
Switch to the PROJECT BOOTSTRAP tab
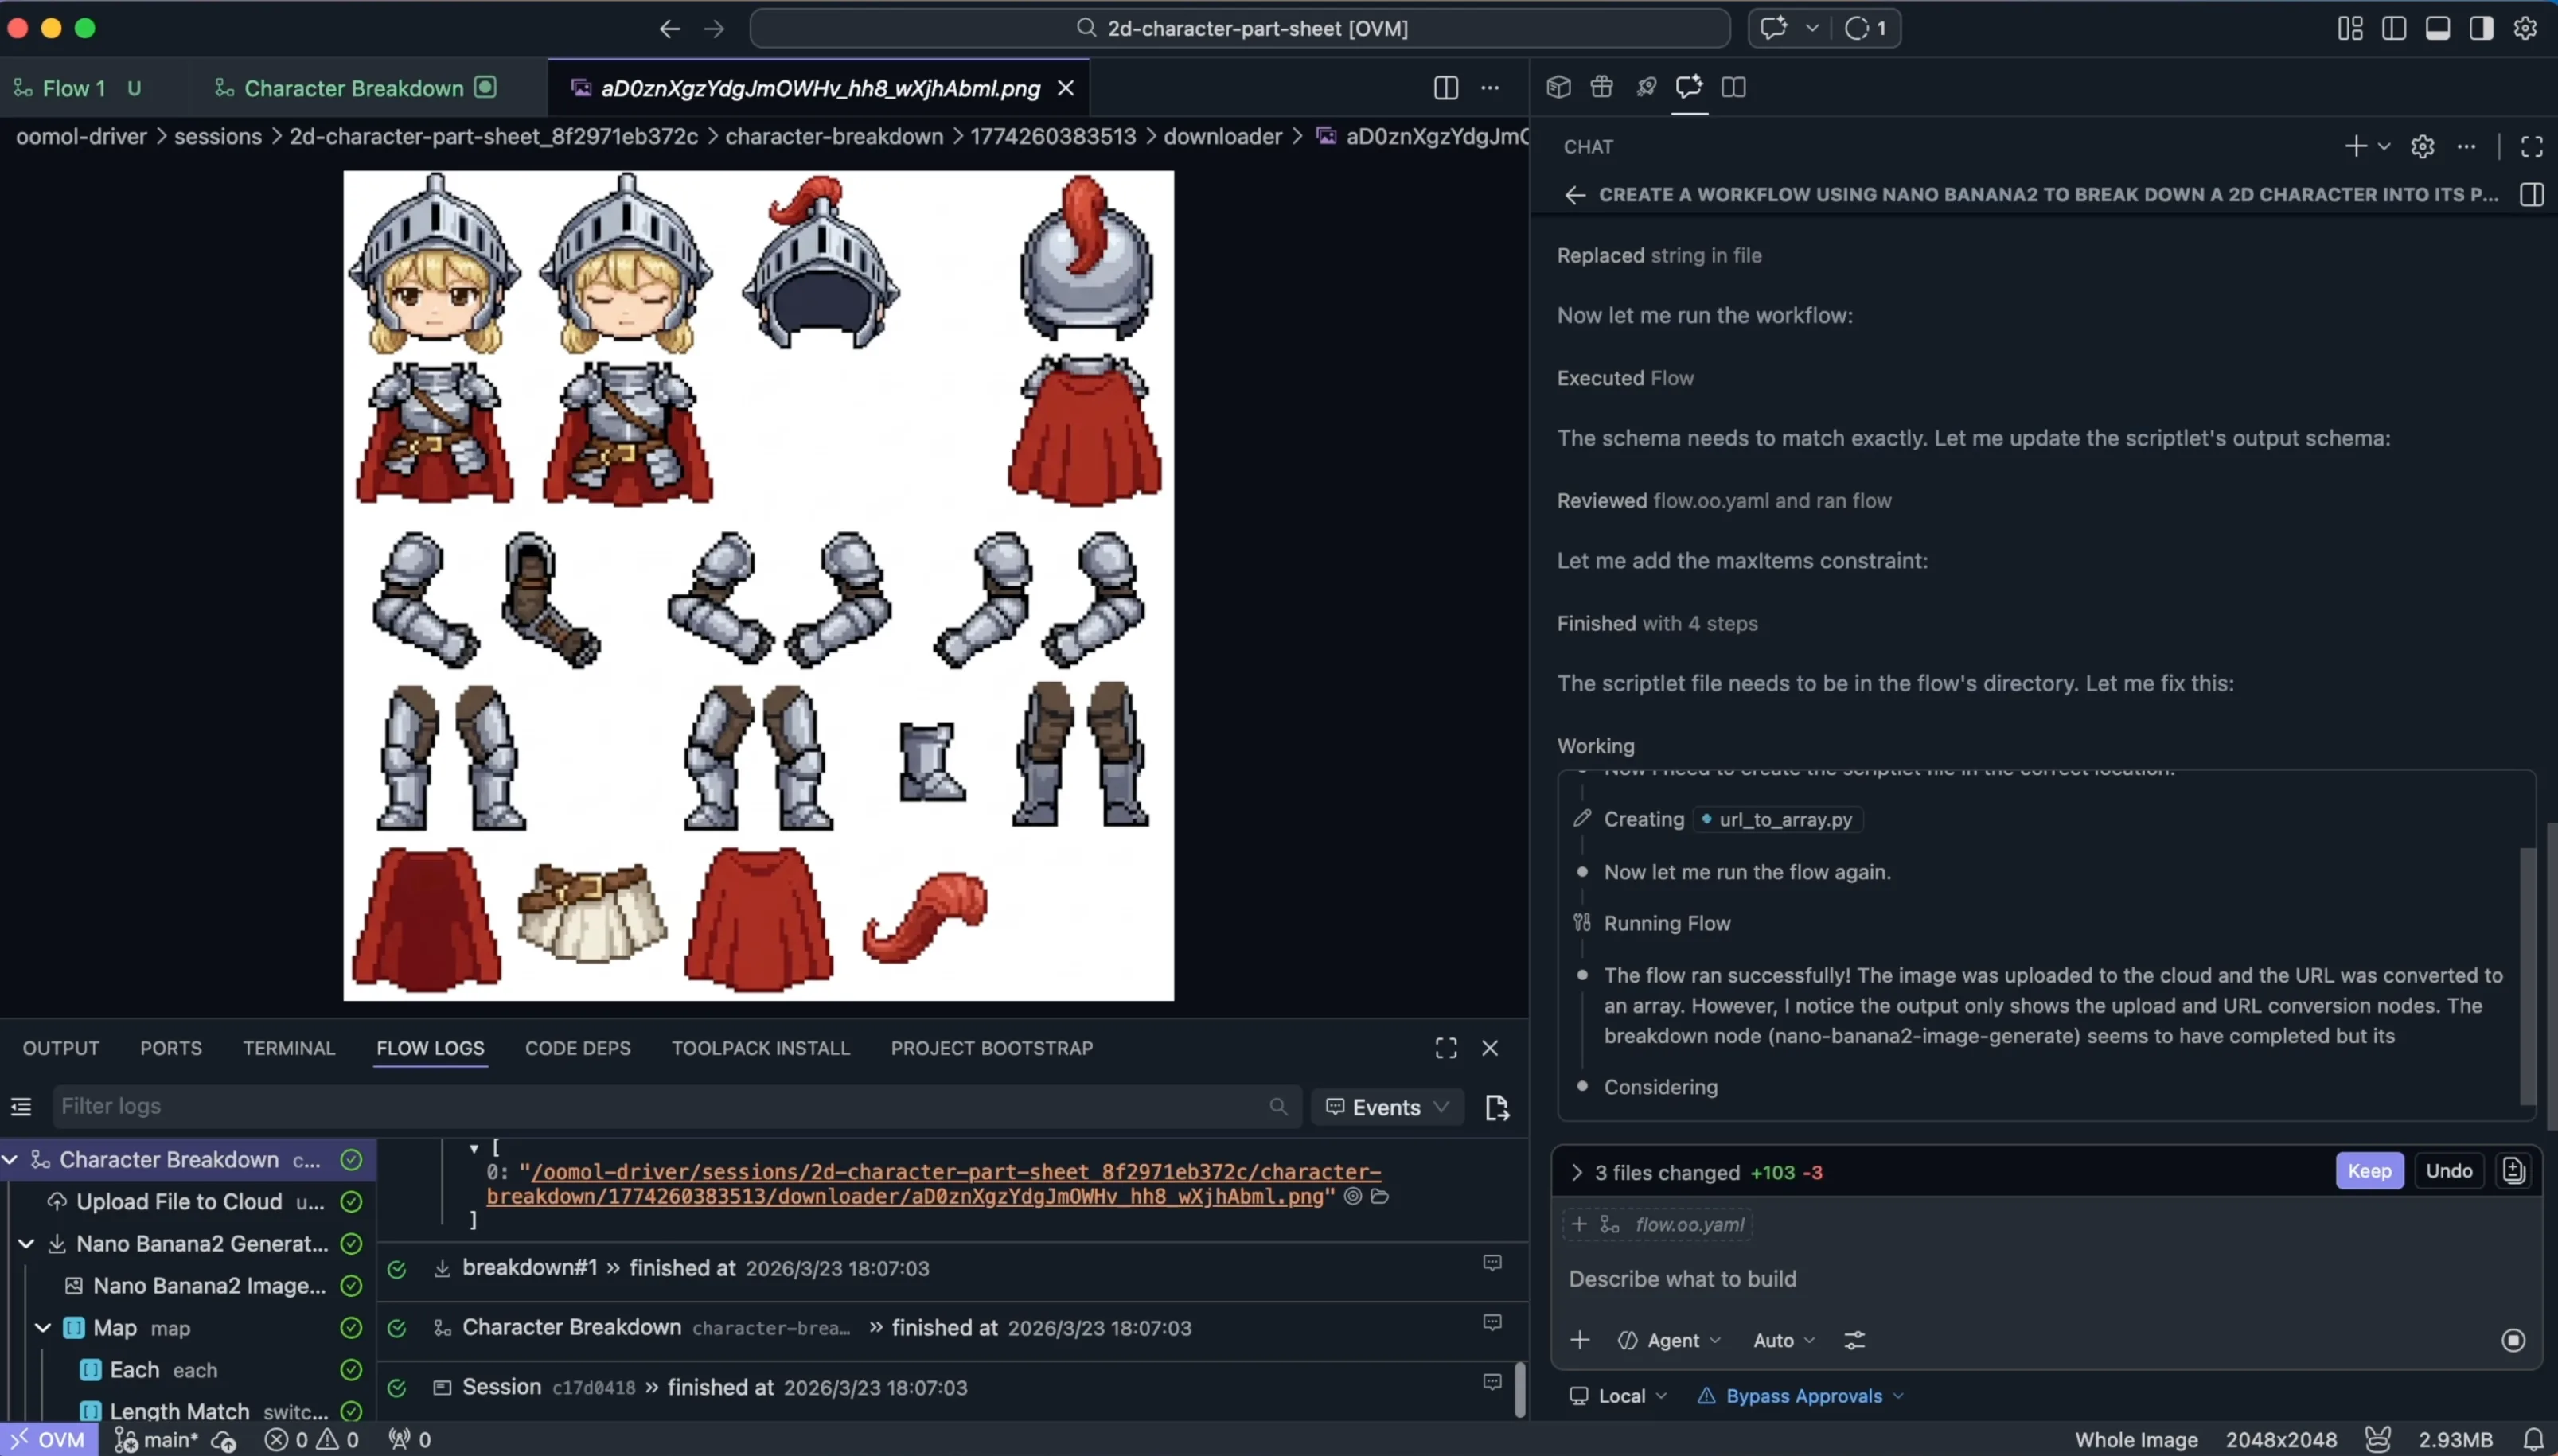click(x=989, y=1048)
